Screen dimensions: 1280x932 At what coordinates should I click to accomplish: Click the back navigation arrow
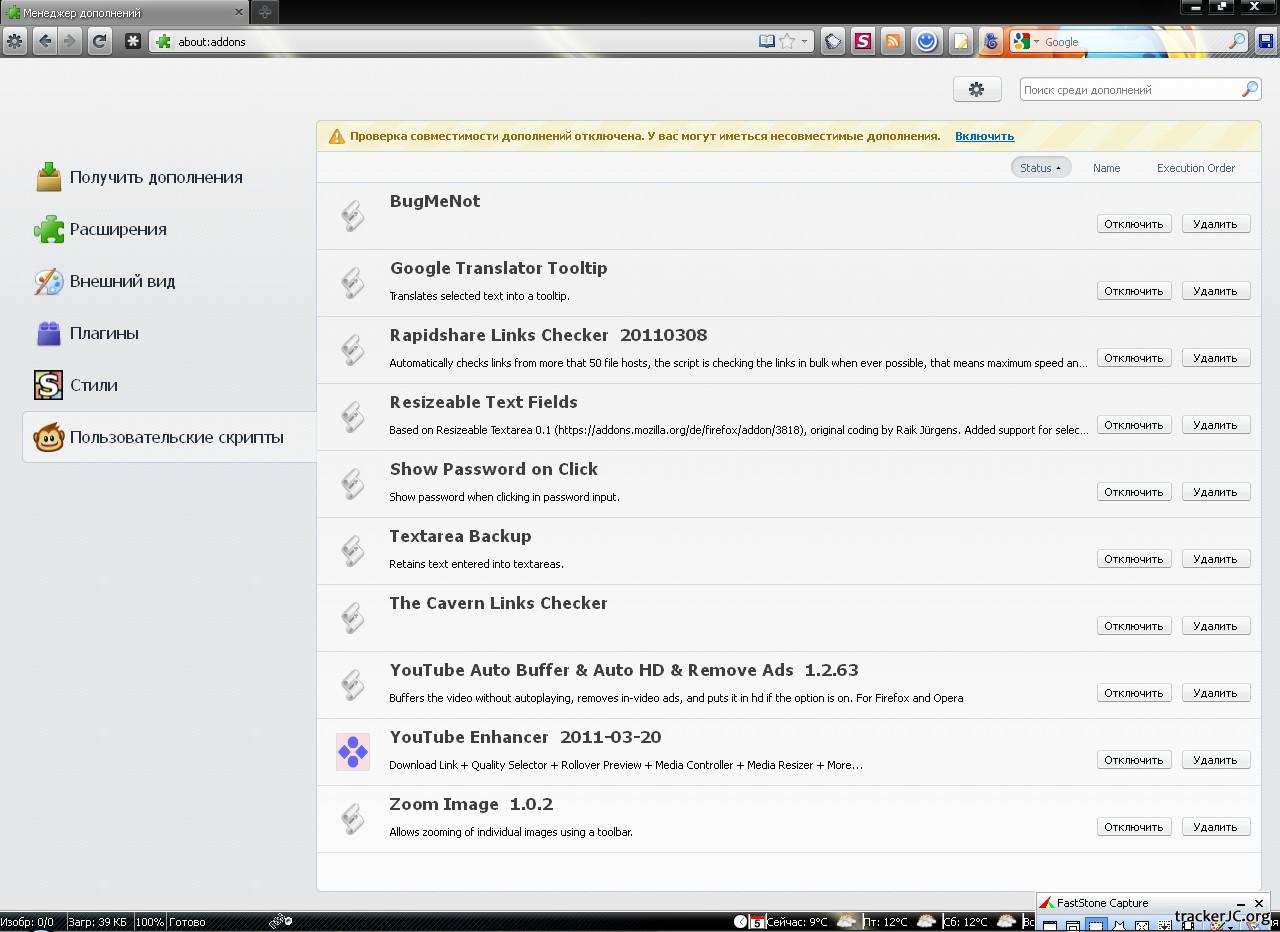tap(44, 41)
